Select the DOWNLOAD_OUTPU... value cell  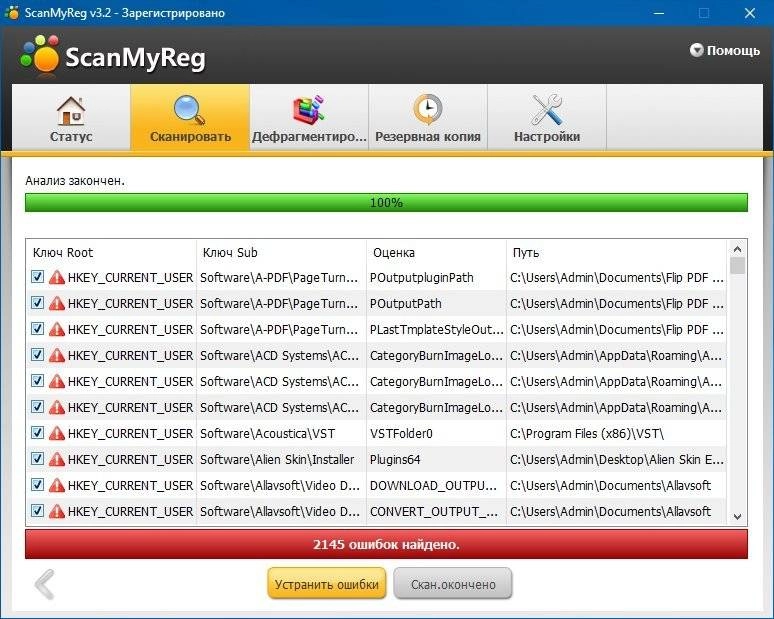pos(436,486)
